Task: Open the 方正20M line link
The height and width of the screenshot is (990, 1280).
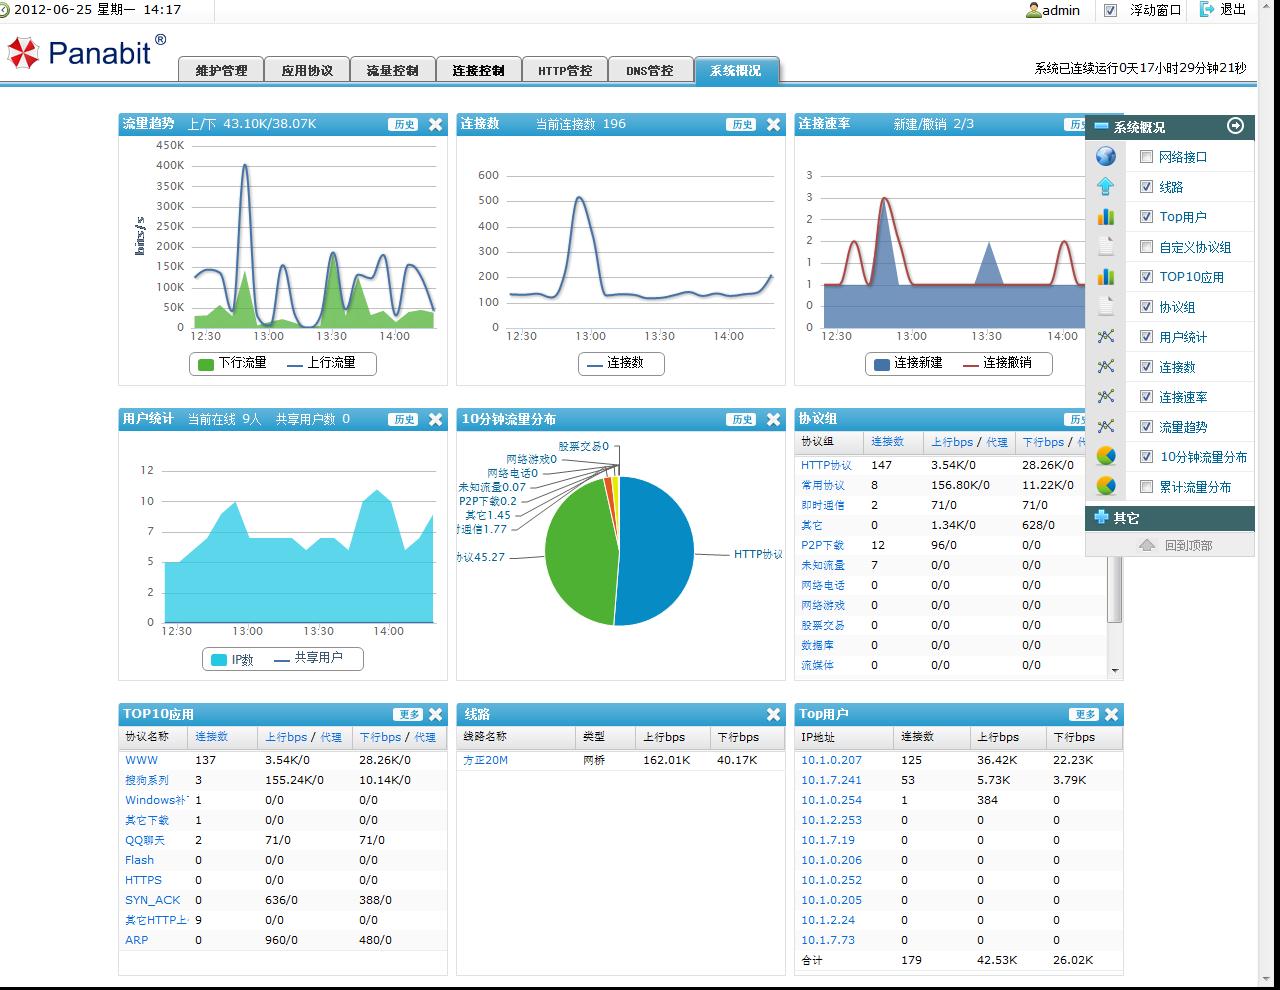Action: tap(485, 760)
